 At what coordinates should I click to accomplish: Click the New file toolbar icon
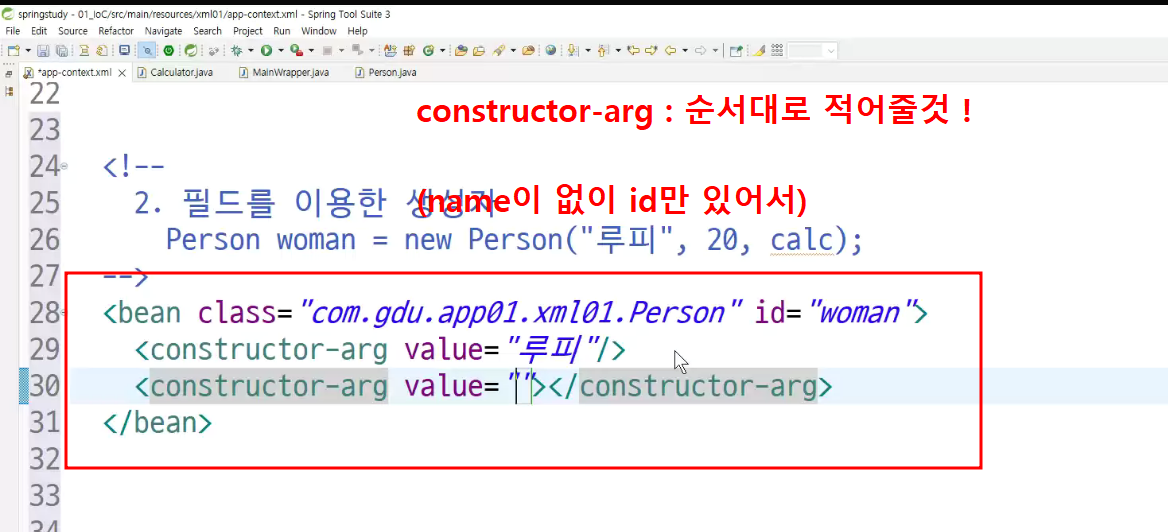[13, 51]
